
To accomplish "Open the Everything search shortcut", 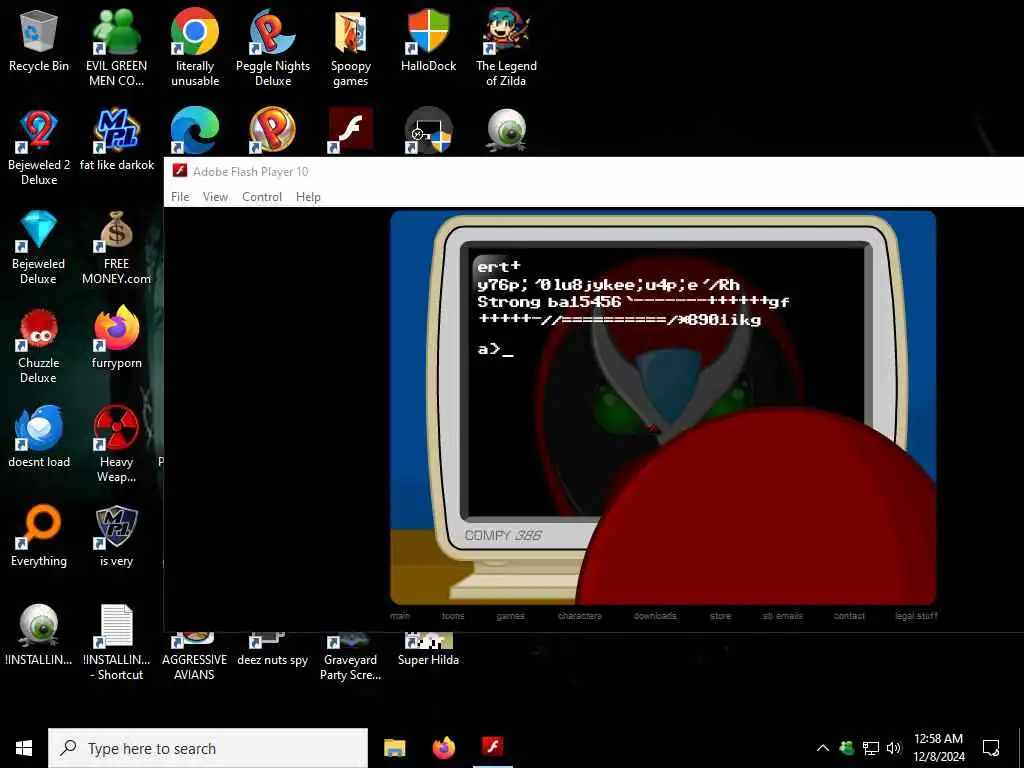I will point(39,536).
